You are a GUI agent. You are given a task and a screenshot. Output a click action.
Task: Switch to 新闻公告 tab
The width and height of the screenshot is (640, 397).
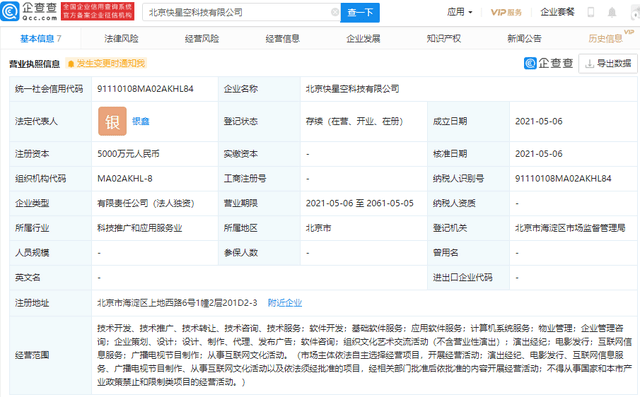524,39
